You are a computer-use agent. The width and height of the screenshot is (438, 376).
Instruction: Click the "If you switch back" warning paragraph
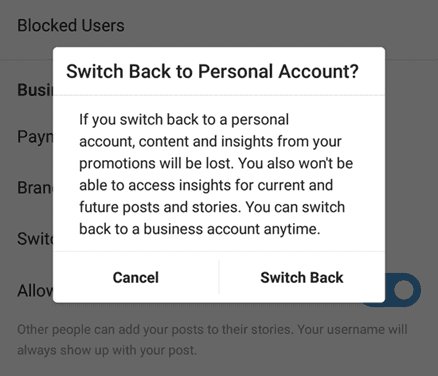[216, 174]
